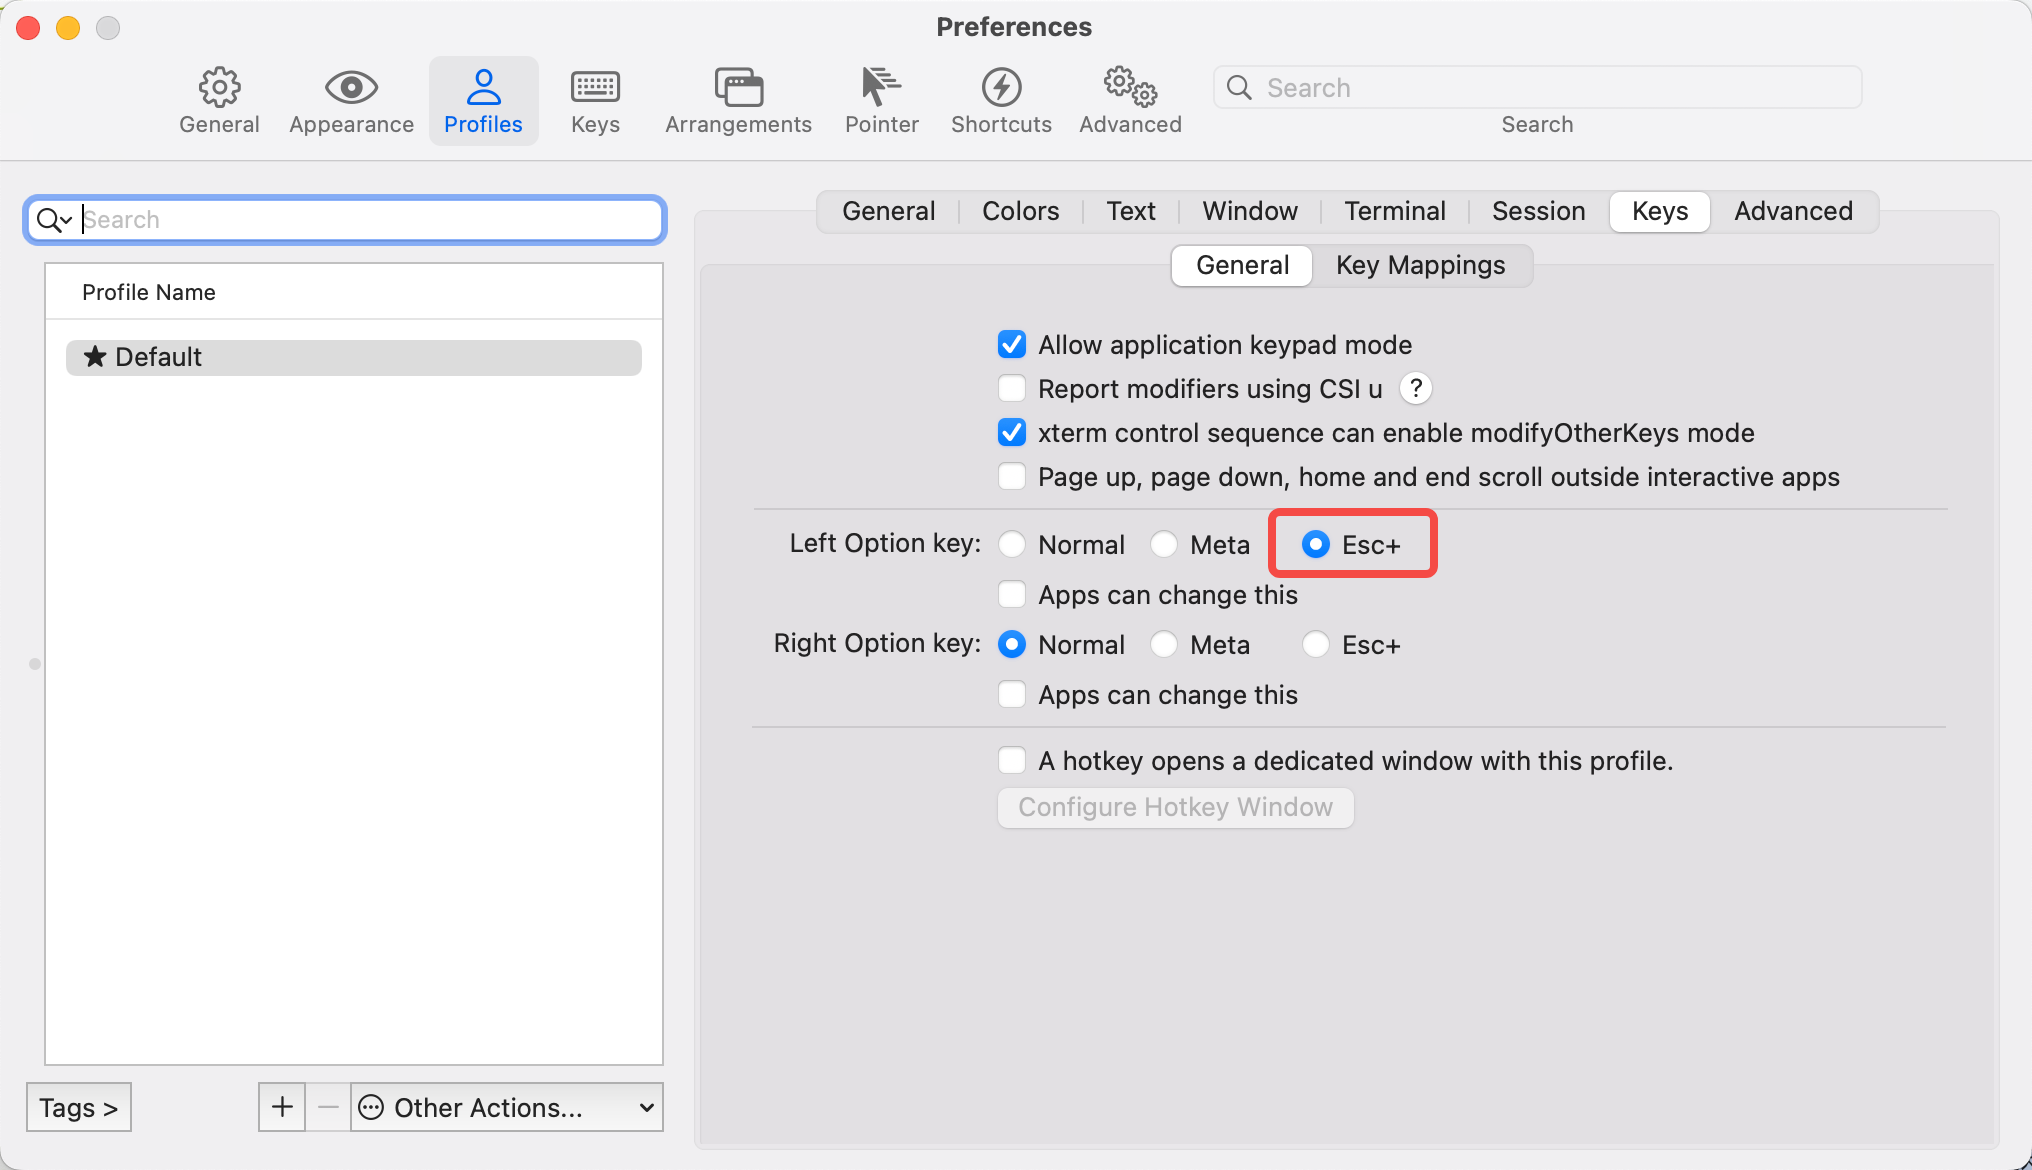Click the help question mark icon

[1415, 388]
